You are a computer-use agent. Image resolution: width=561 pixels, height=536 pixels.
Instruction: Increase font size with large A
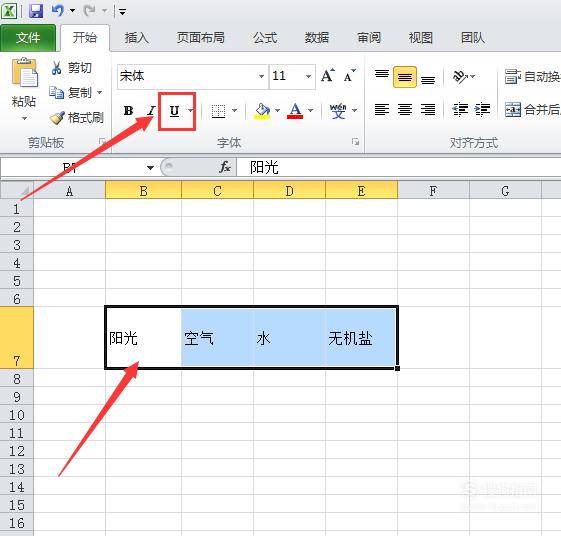point(328,75)
